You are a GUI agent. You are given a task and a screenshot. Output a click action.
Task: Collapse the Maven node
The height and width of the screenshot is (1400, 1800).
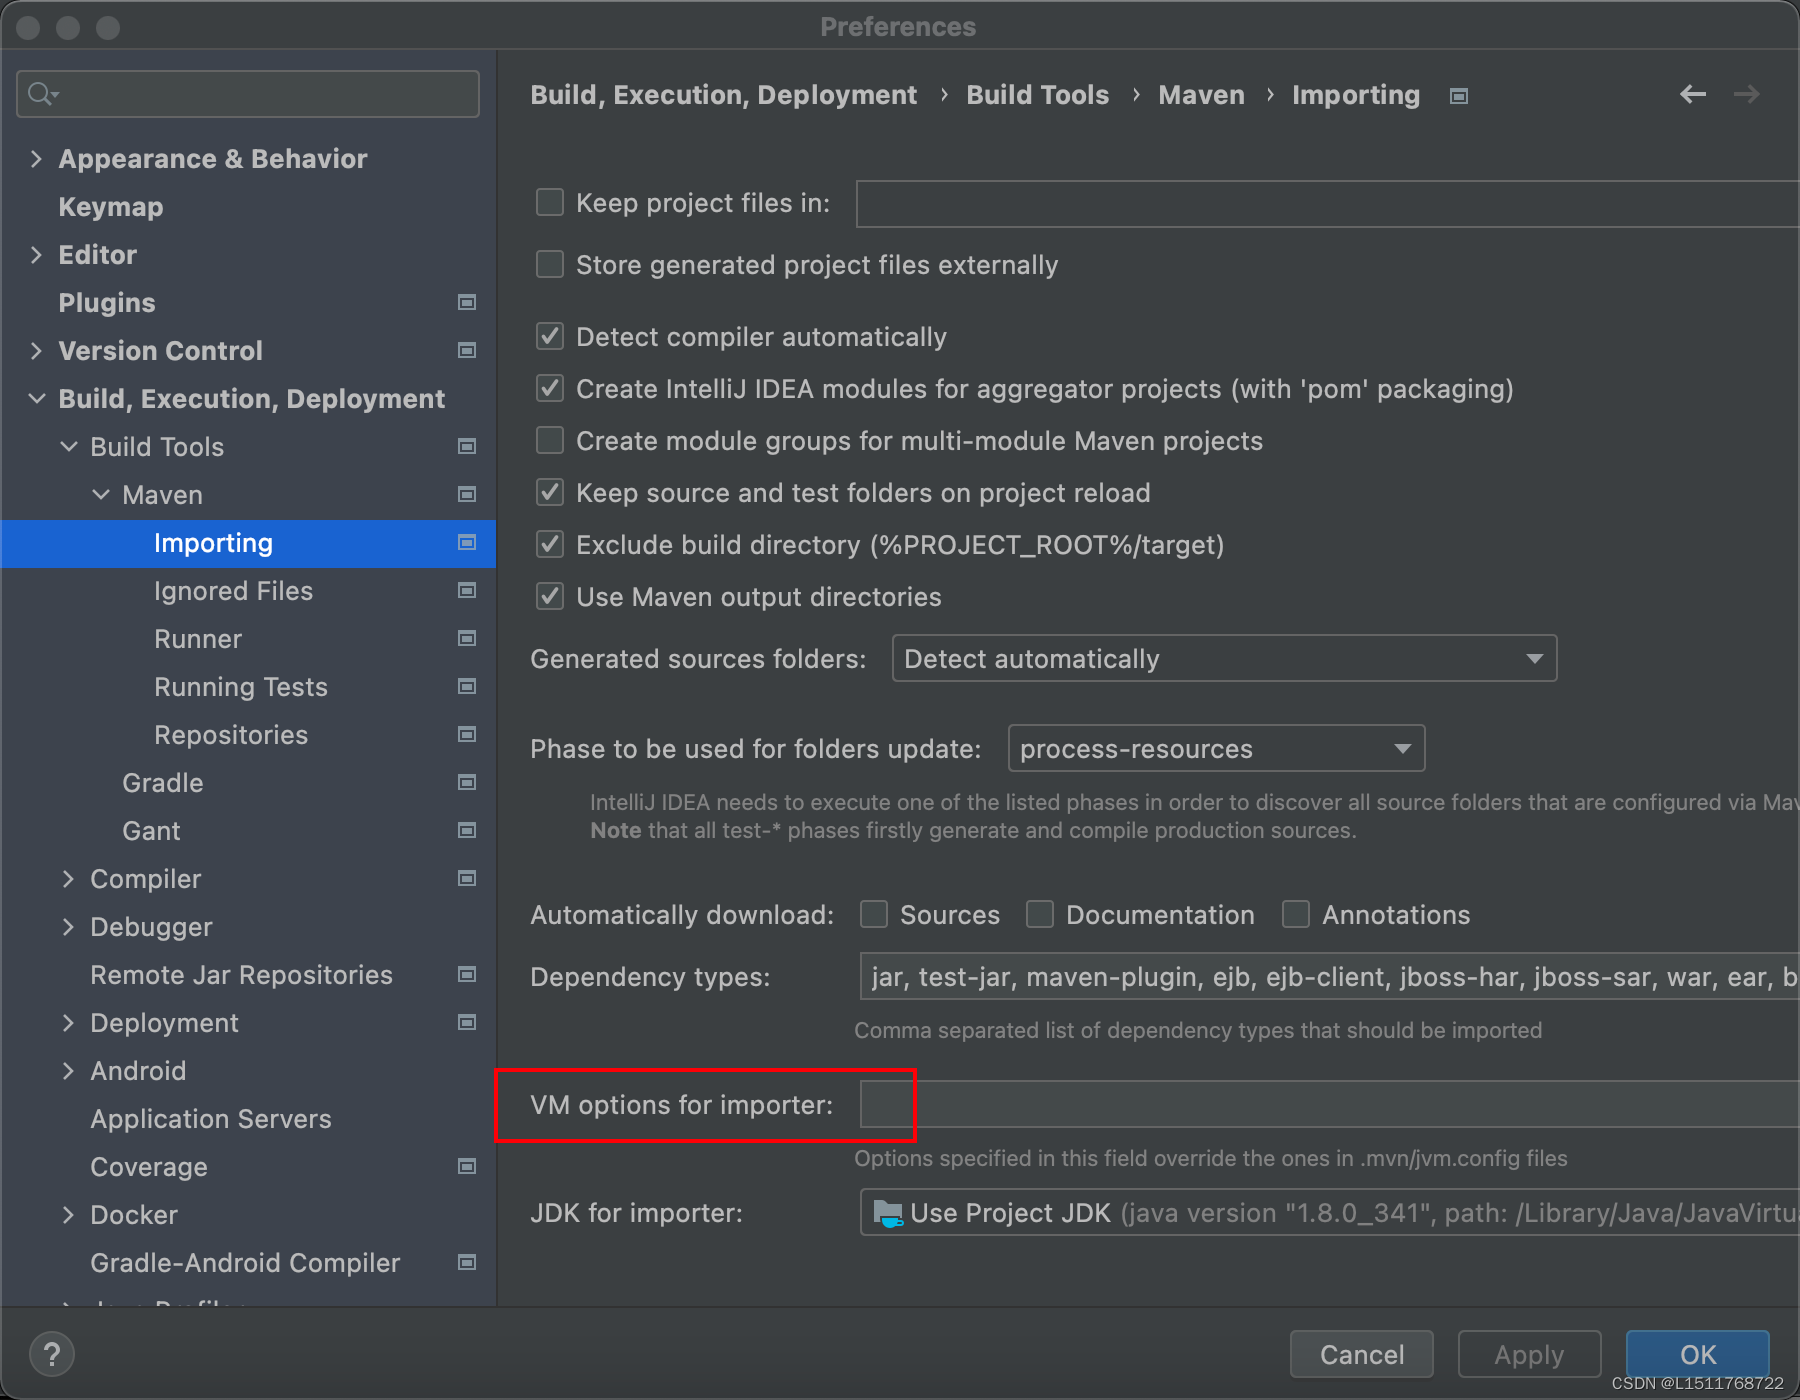[101, 494]
